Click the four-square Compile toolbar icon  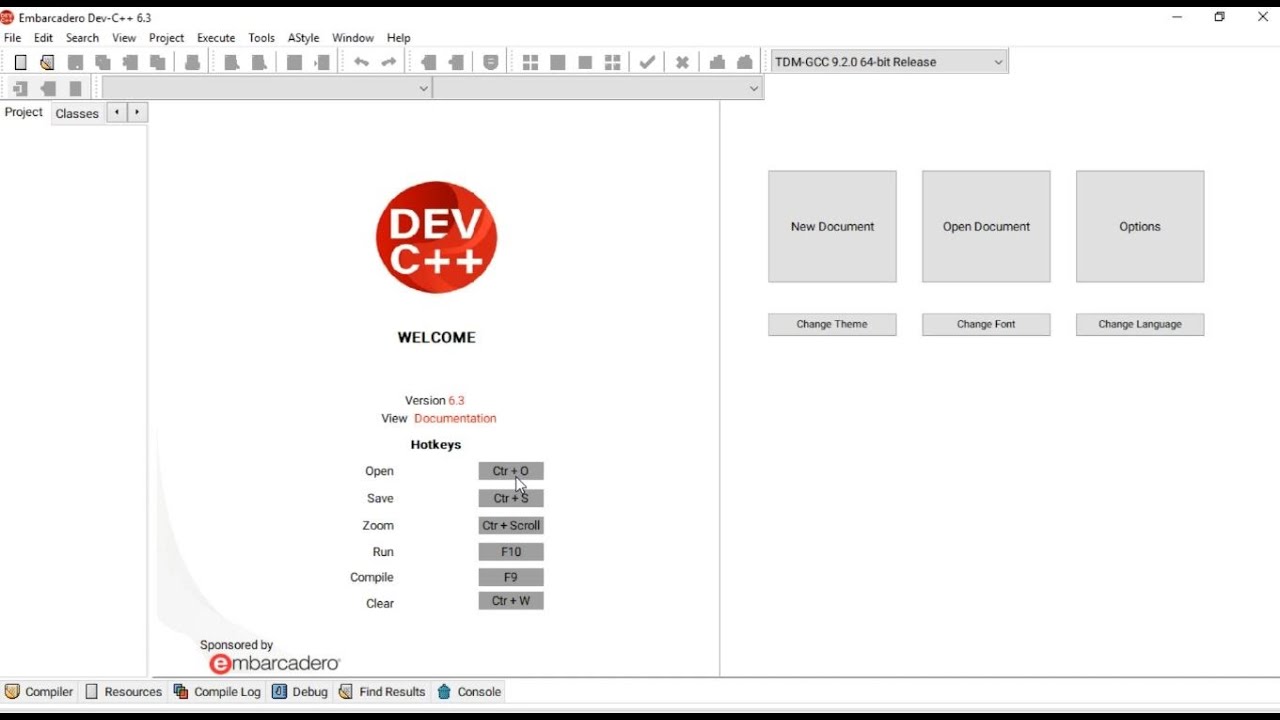pos(530,62)
